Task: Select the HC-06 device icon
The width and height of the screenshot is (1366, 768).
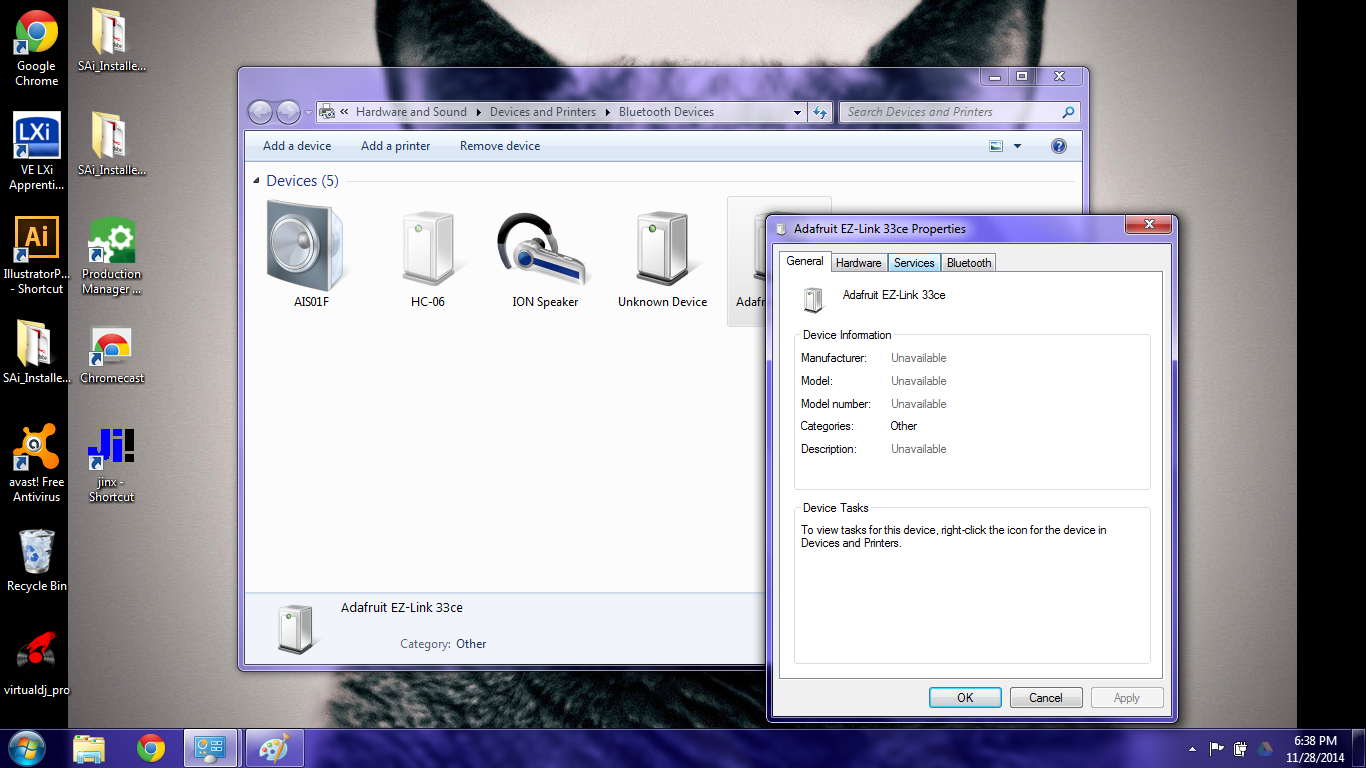Action: coord(428,247)
